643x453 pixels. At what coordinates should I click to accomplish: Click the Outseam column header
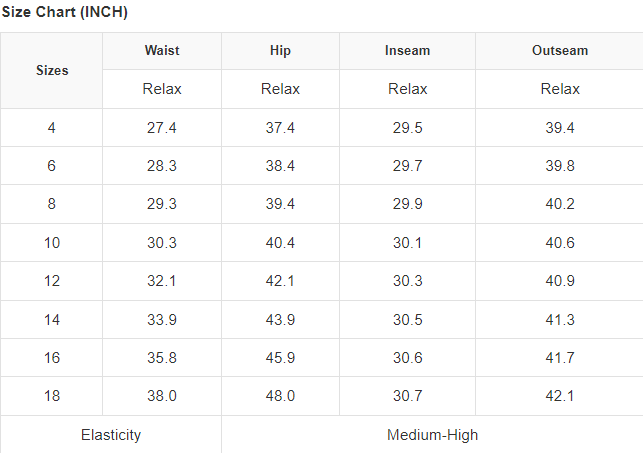tap(560, 51)
